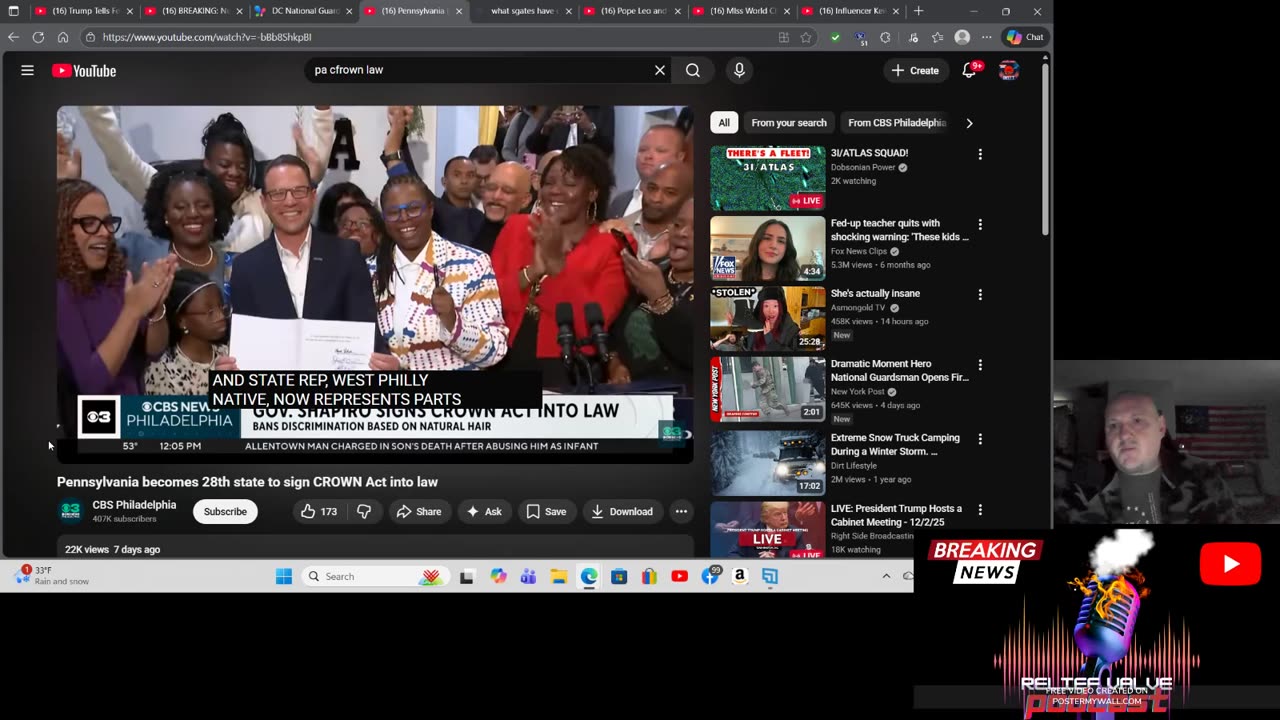
Task: Open CBS Philadelphia channel avatar
Action: coord(70,511)
